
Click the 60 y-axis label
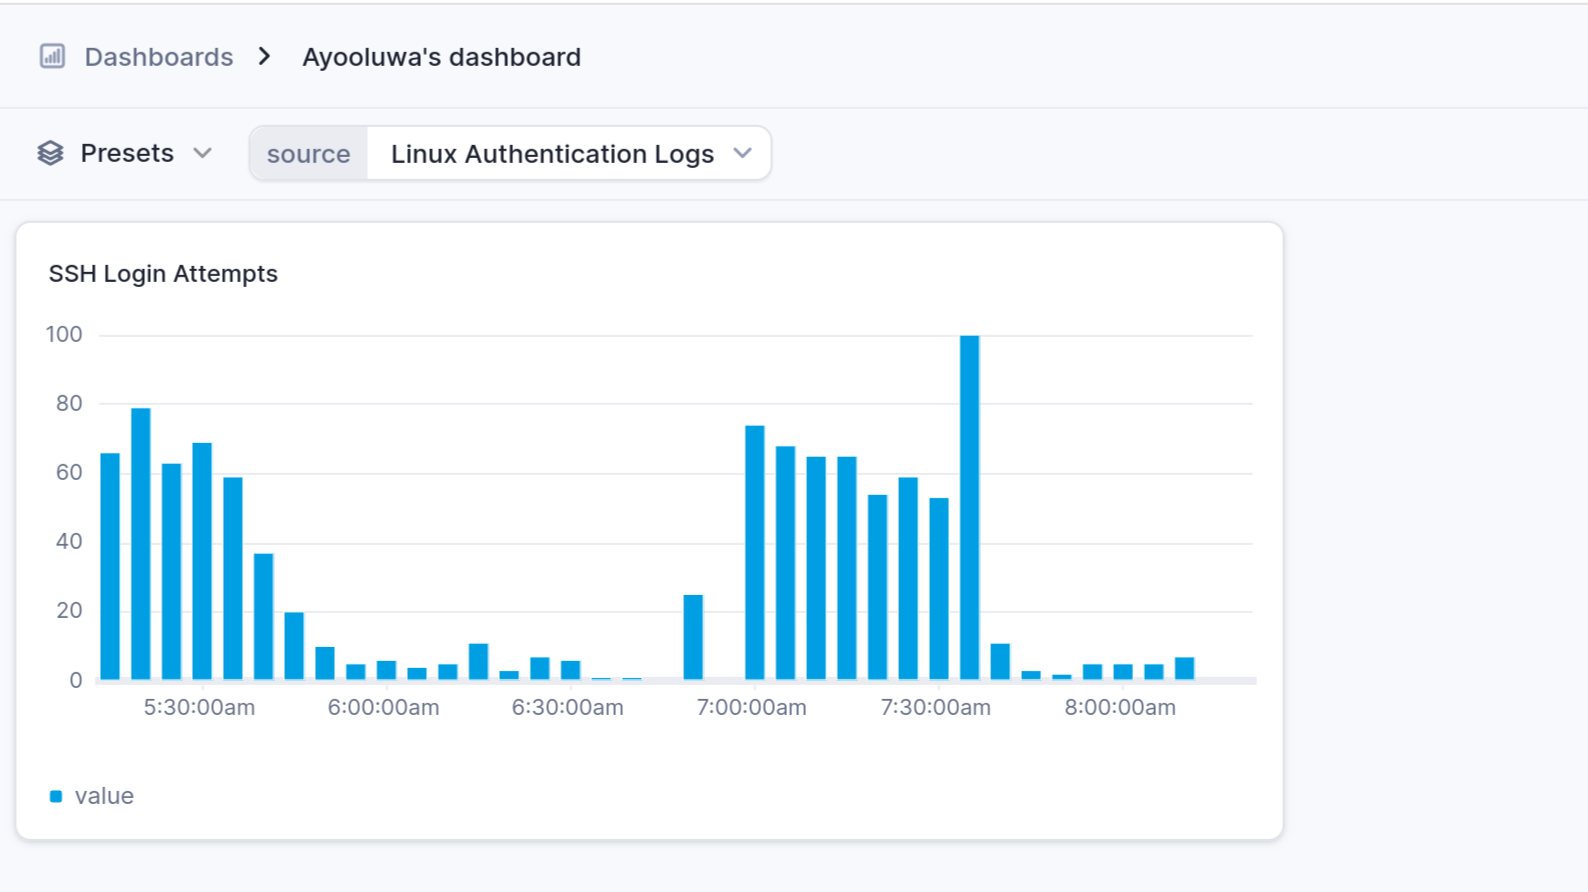69,472
